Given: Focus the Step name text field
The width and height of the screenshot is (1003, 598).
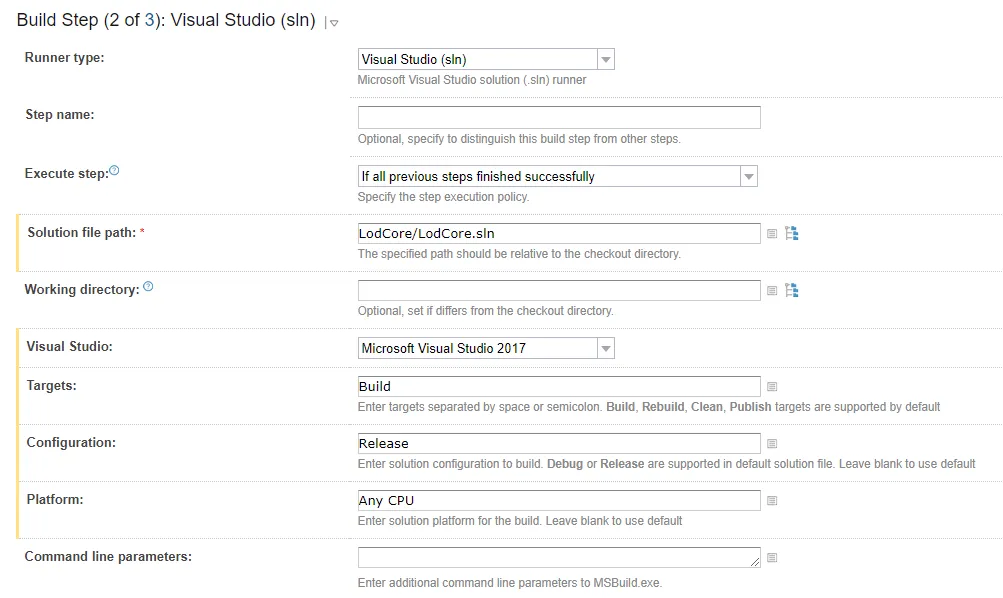Looking at the screenshot, I should tap(559, 118).
